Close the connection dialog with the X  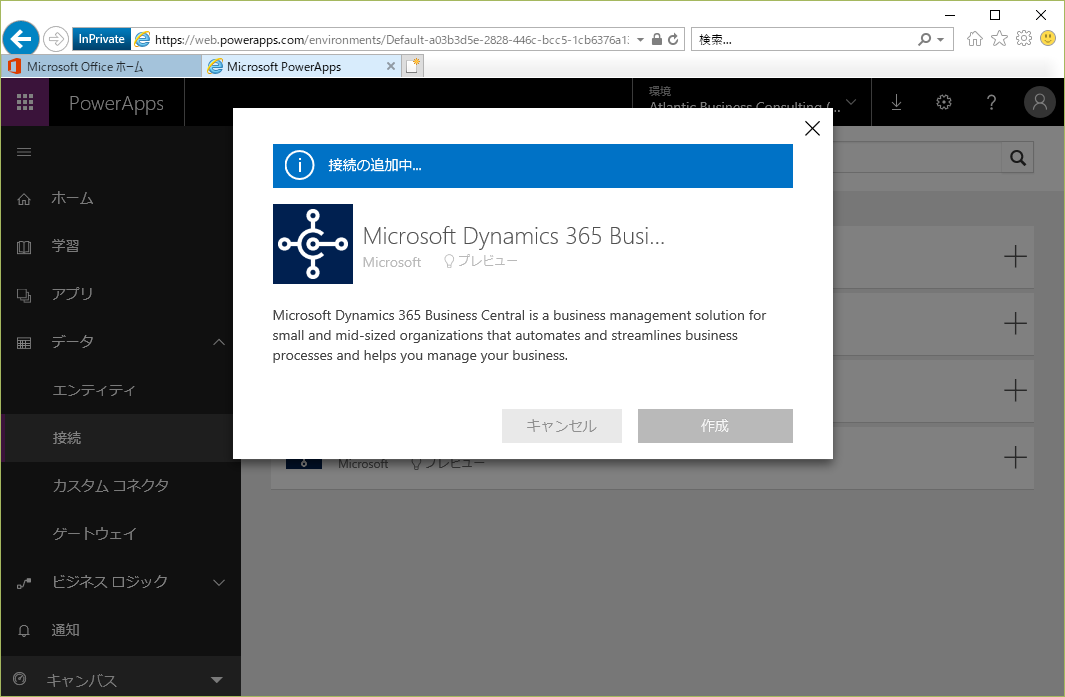812,128
